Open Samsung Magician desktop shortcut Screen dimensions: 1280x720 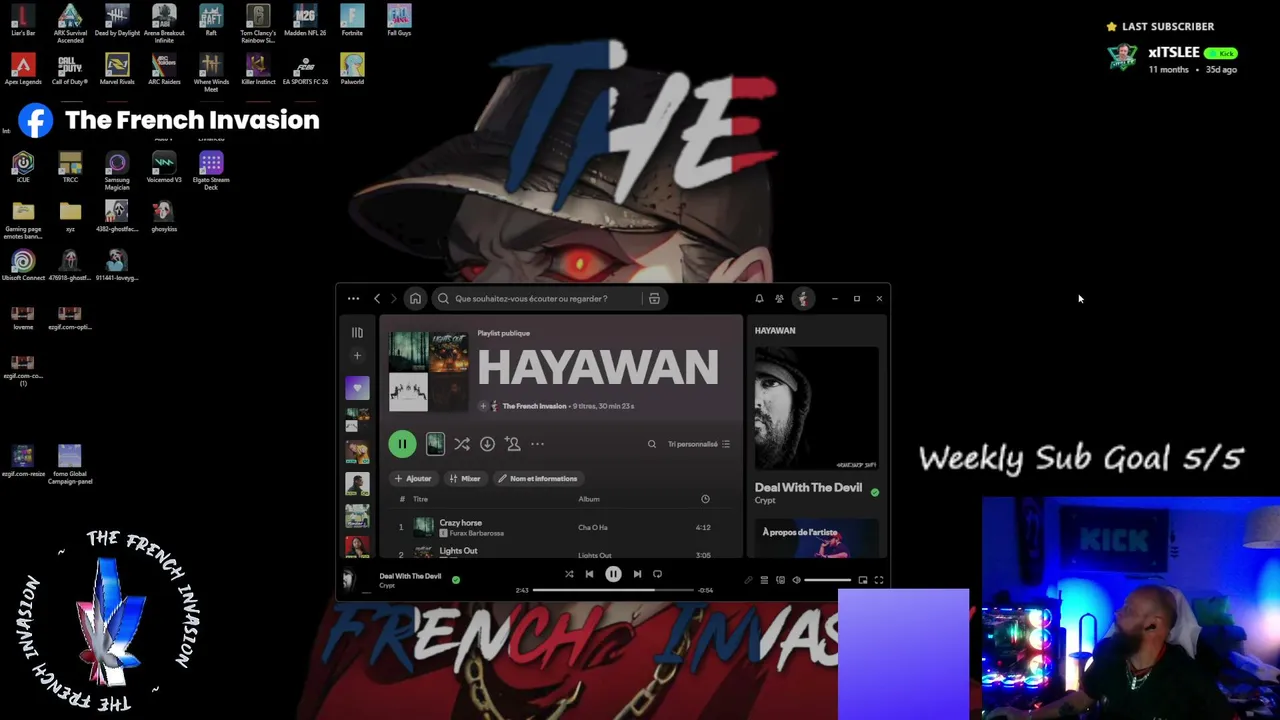[x=117, y=171]
